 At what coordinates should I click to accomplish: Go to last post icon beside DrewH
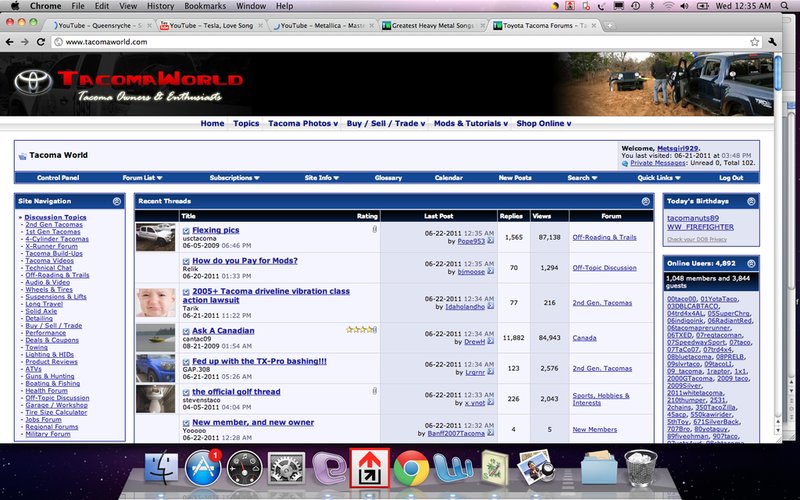(490, 341)
